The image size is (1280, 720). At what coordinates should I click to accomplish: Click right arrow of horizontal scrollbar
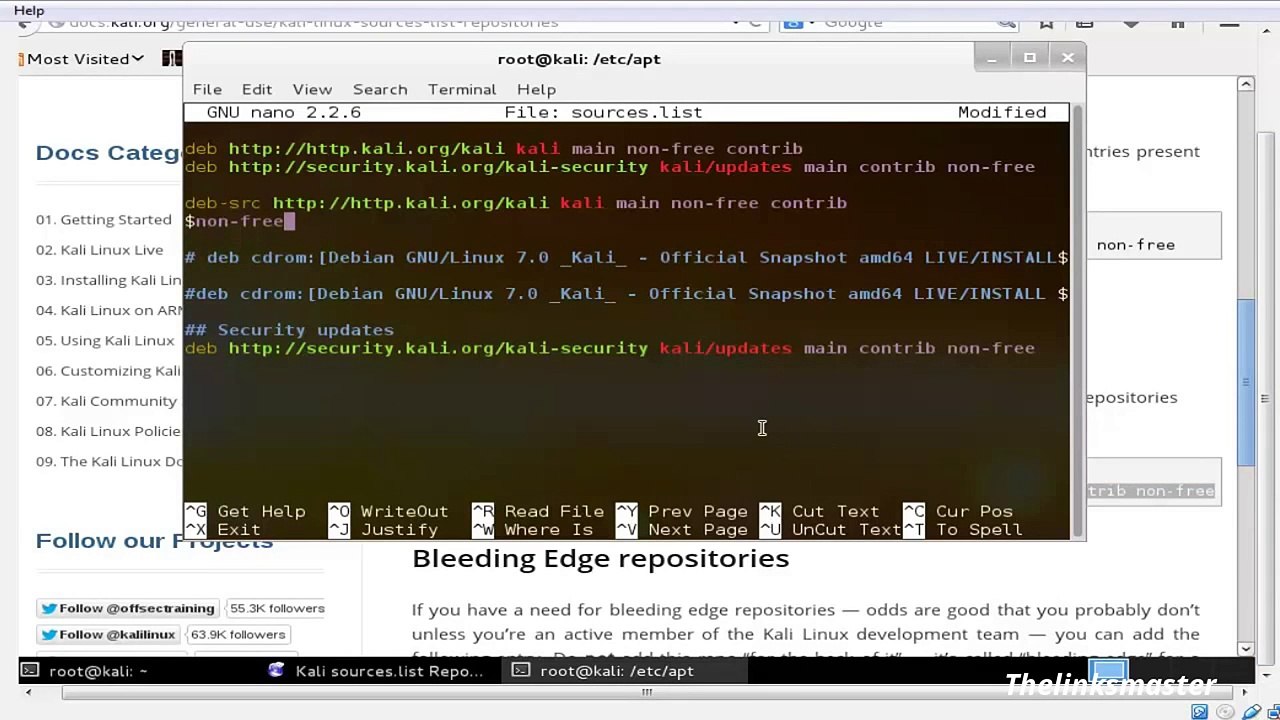[1246, 691]
